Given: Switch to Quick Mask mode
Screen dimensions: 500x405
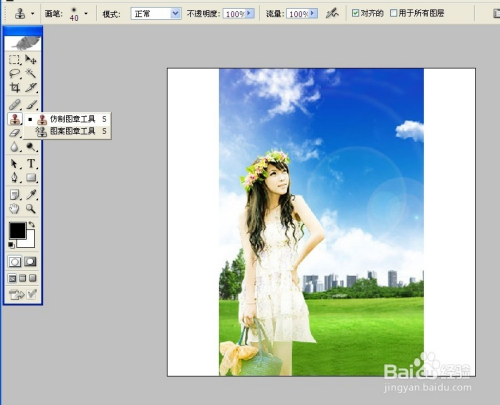Looking at the screenshot, I should [30, 262].
